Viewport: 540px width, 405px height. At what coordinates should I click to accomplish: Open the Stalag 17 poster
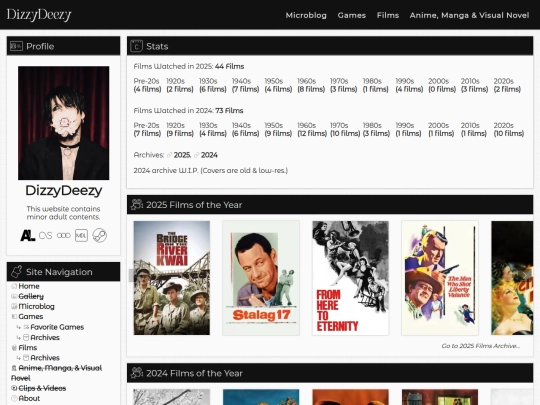[261, 278]
